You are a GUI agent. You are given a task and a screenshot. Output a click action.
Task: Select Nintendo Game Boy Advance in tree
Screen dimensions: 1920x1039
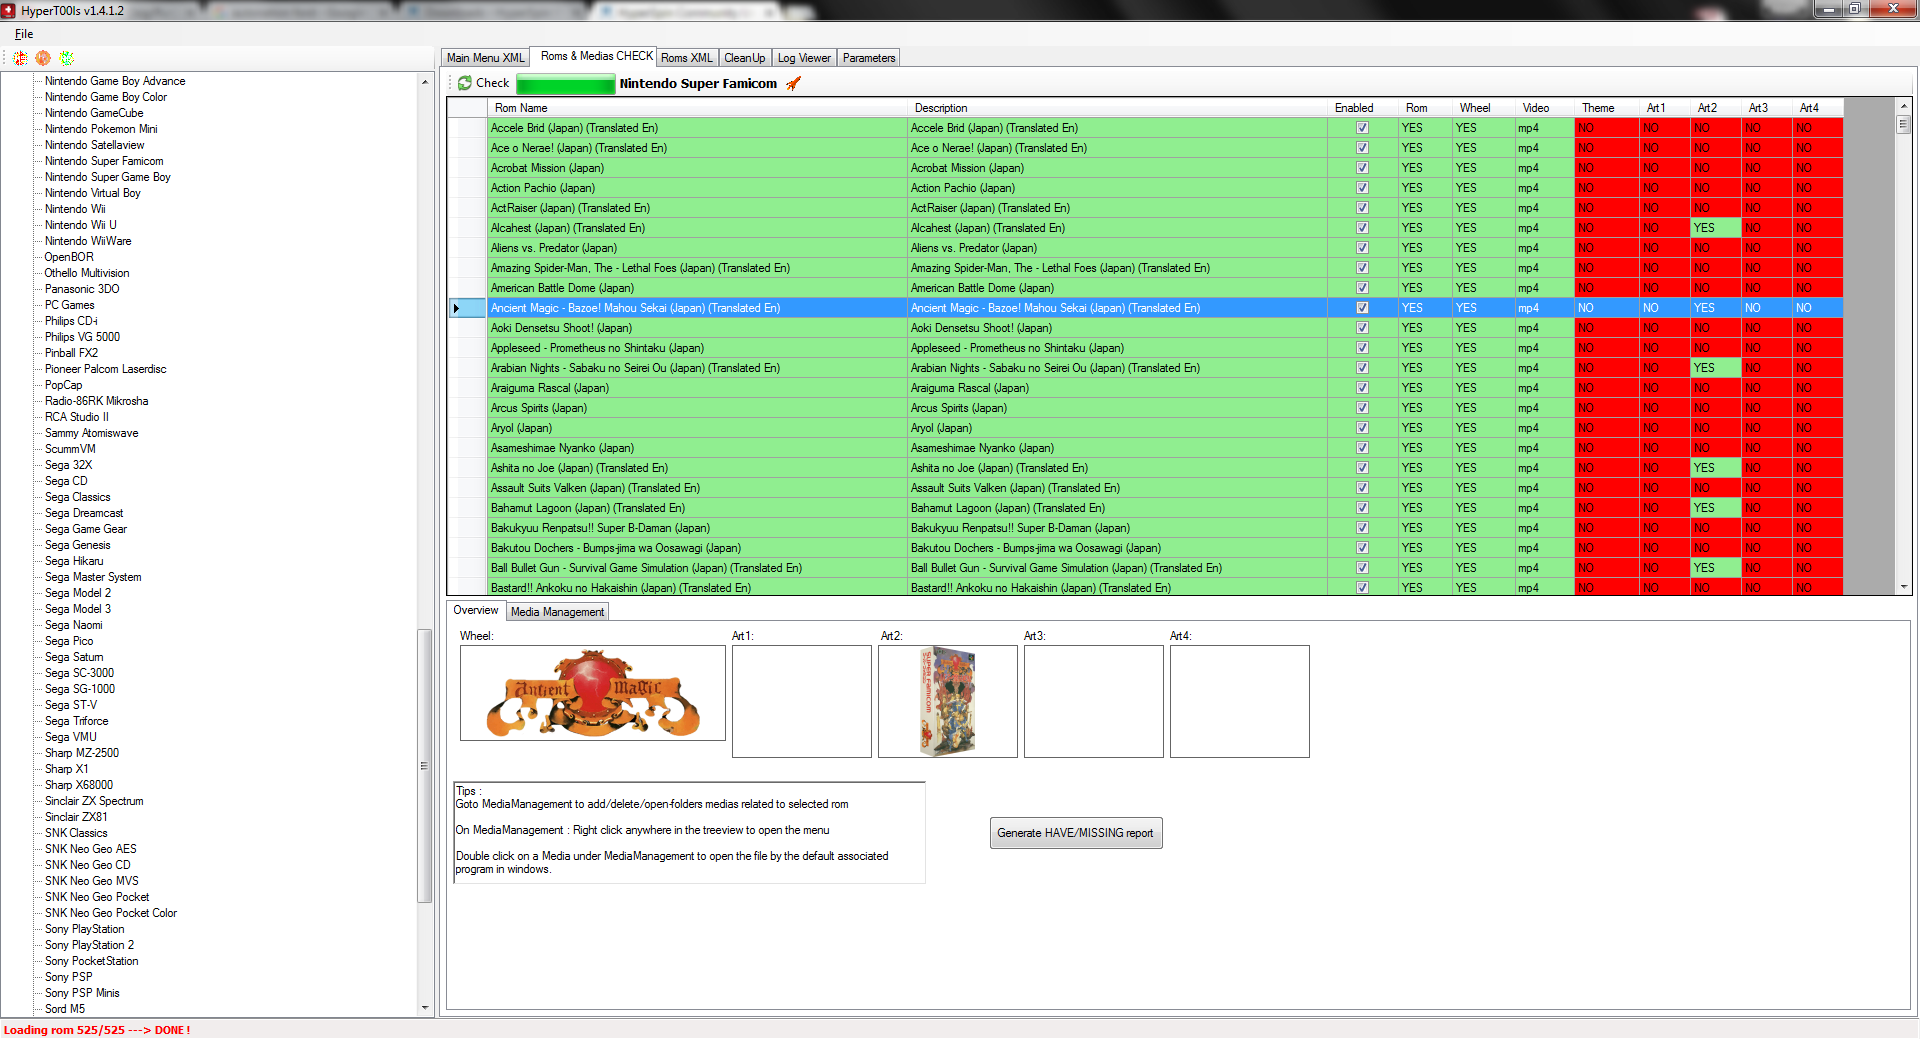[x=115, y=81]
